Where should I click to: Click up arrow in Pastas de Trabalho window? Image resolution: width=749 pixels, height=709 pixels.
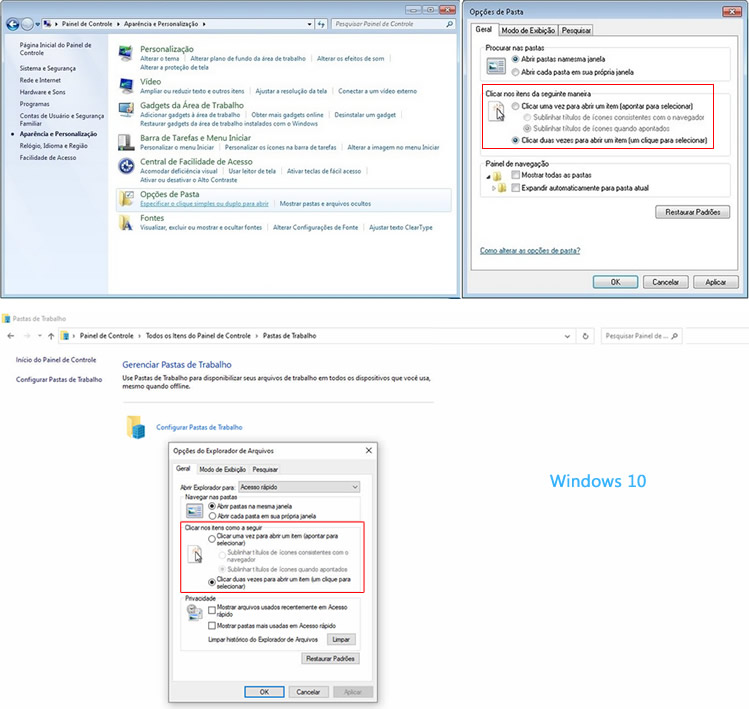click(x=51, y=336)
